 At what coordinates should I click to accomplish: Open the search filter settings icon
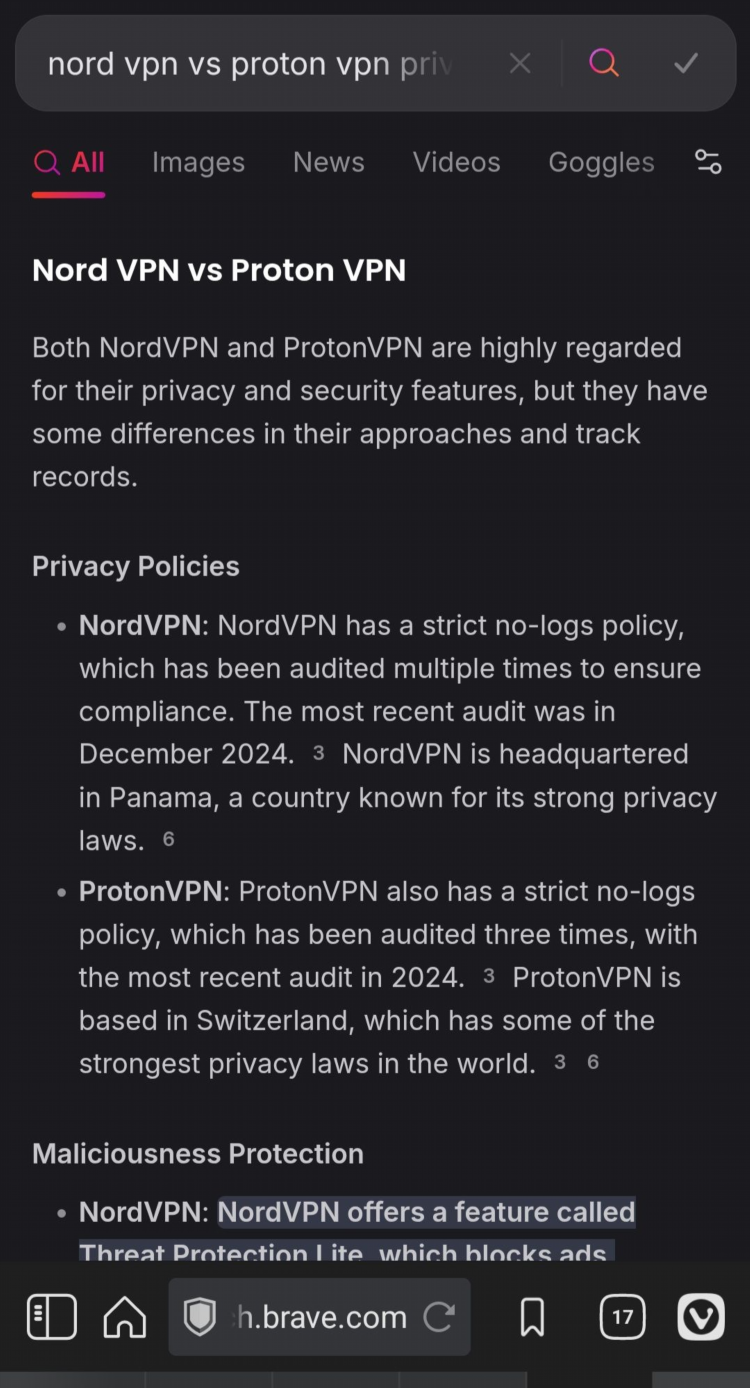click(x=708, y=162)
